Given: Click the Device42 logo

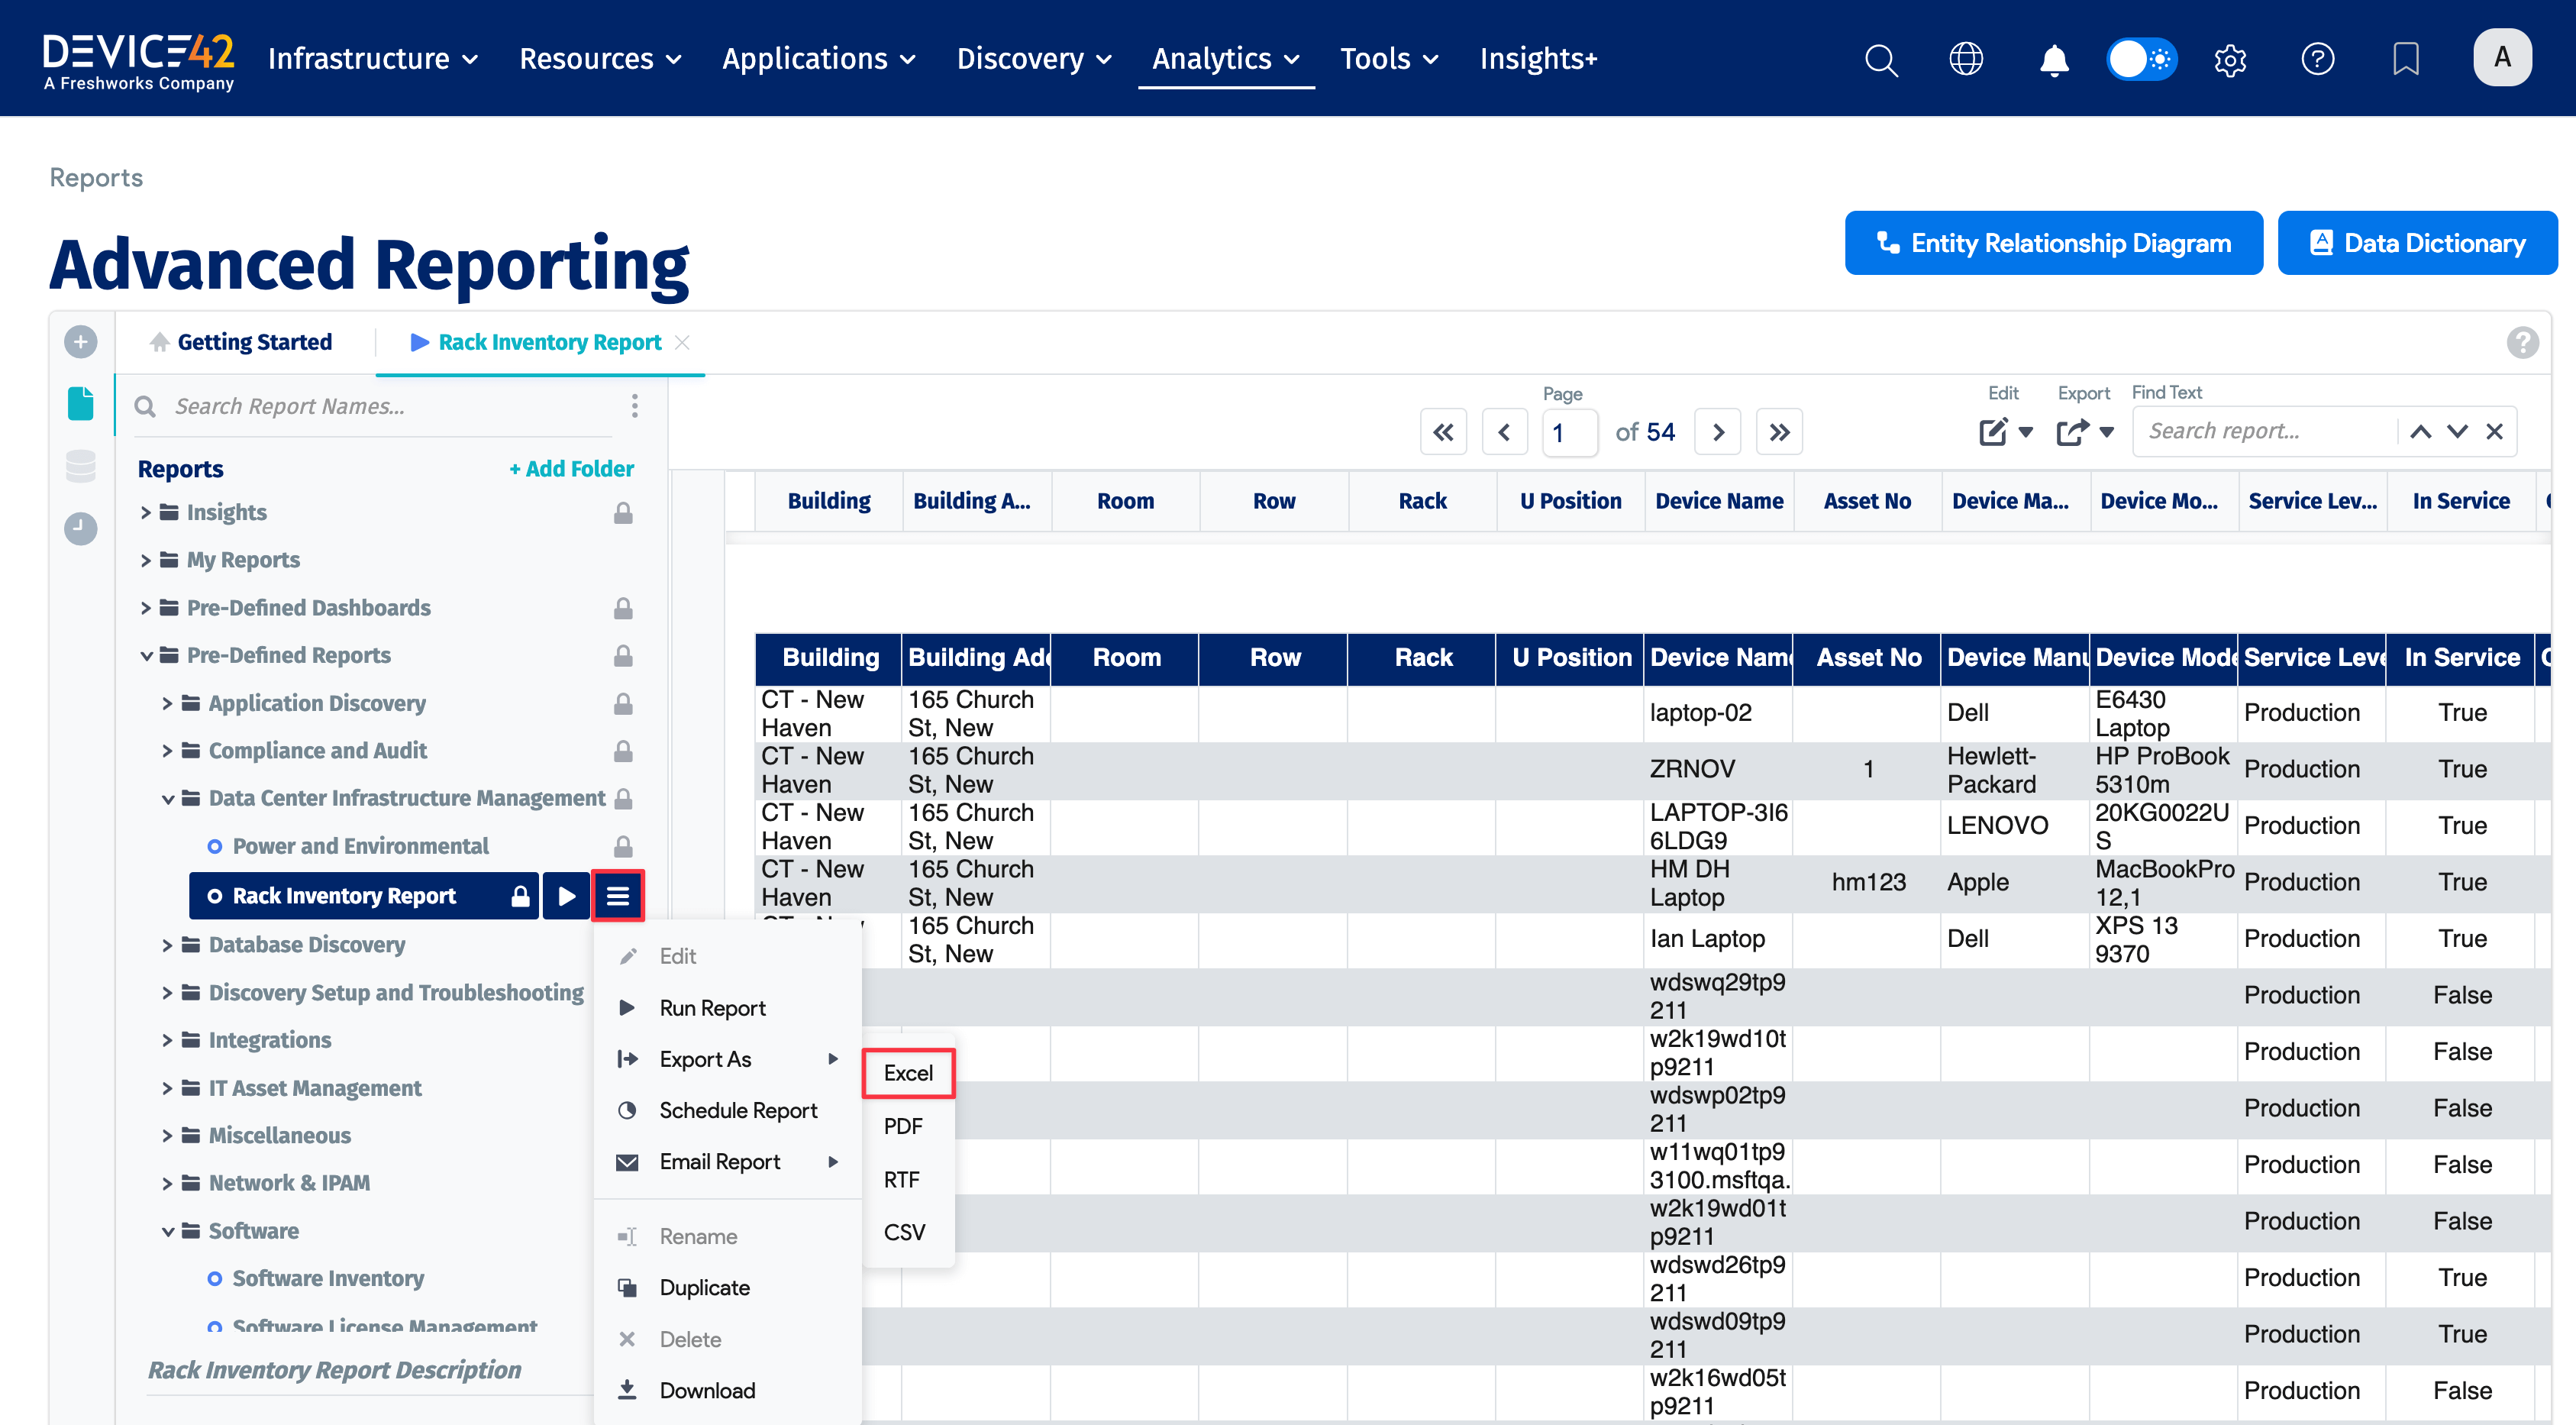Looking at the screenshot, I should click(138, 60).
